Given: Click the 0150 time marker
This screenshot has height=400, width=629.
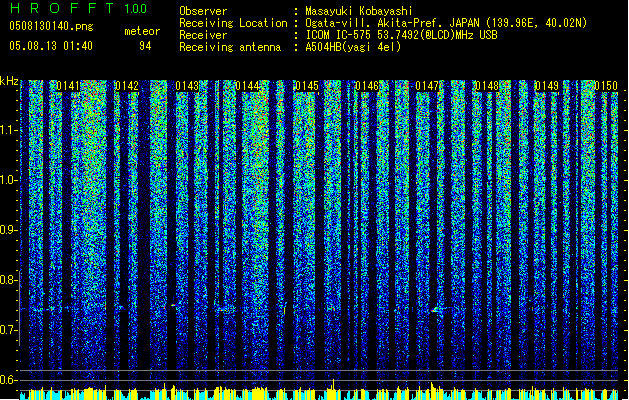Looking at the screenshot, I should [x=606, y=86].
